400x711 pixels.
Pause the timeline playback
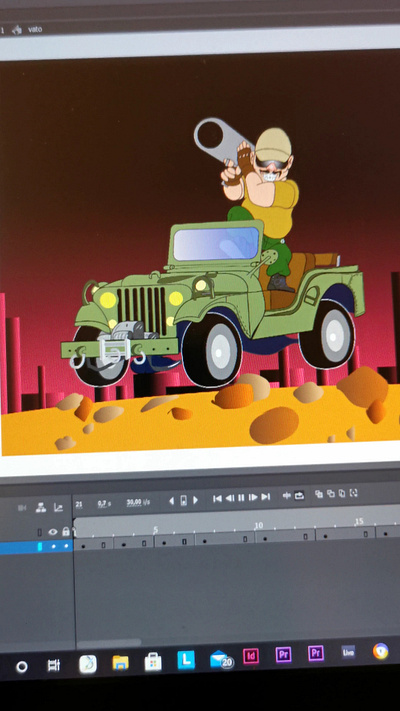pos(241,497)
